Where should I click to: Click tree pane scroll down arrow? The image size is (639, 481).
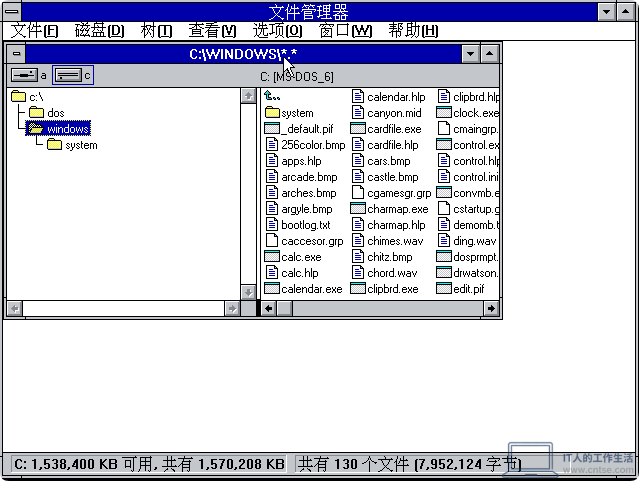(x=248, y=292)
